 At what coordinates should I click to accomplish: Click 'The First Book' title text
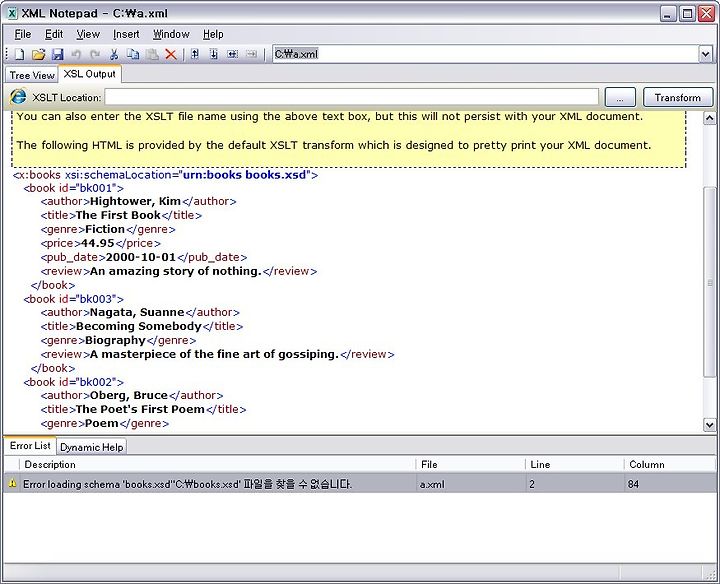click(x=118, y=215)
